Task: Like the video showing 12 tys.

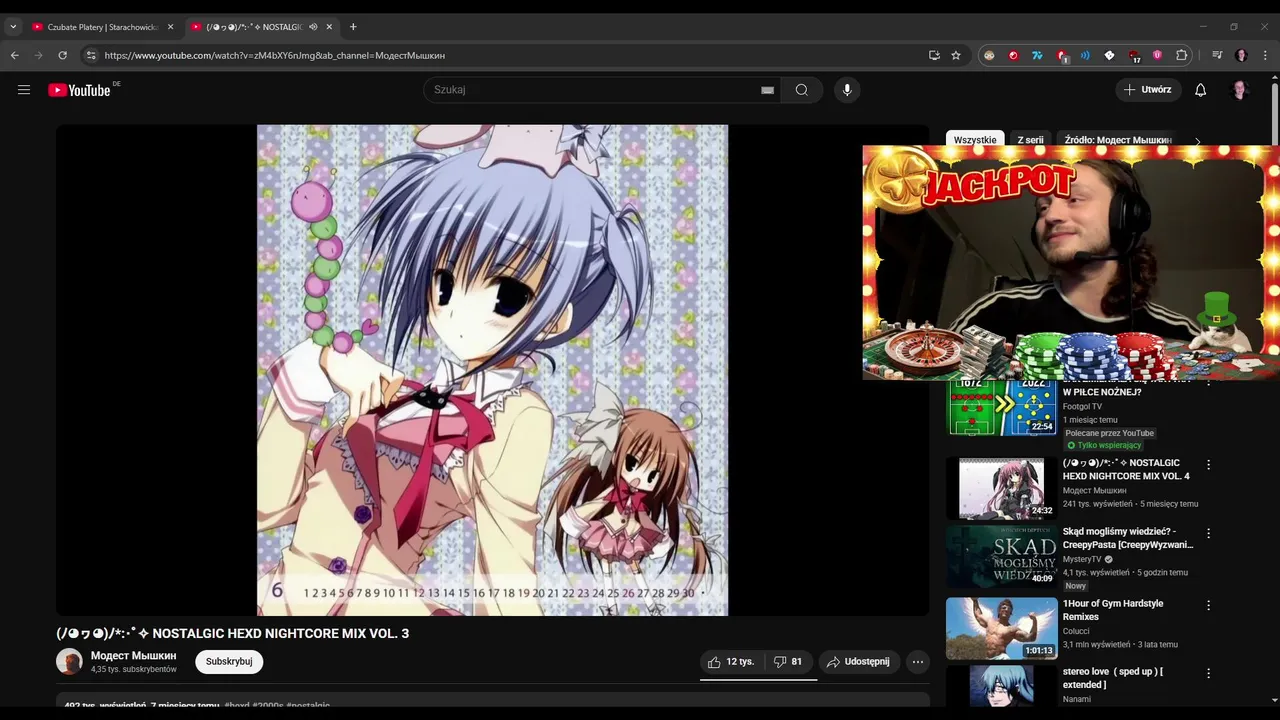Action: click(731, 661)
